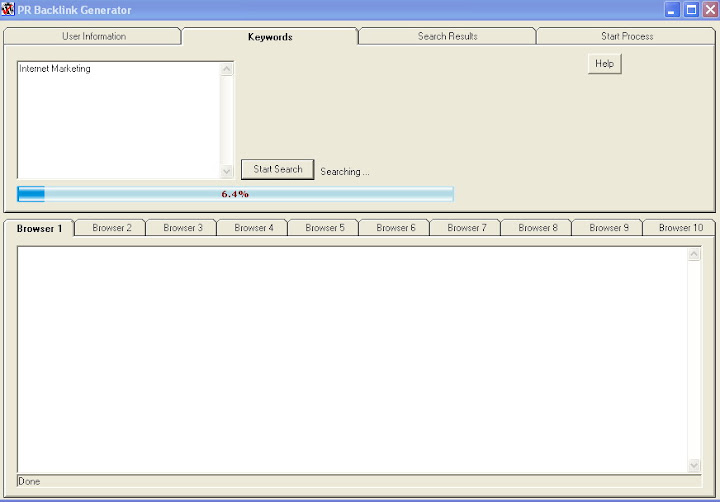Switch to the Search Results tab
720x502 pixels.
point(447,36)
